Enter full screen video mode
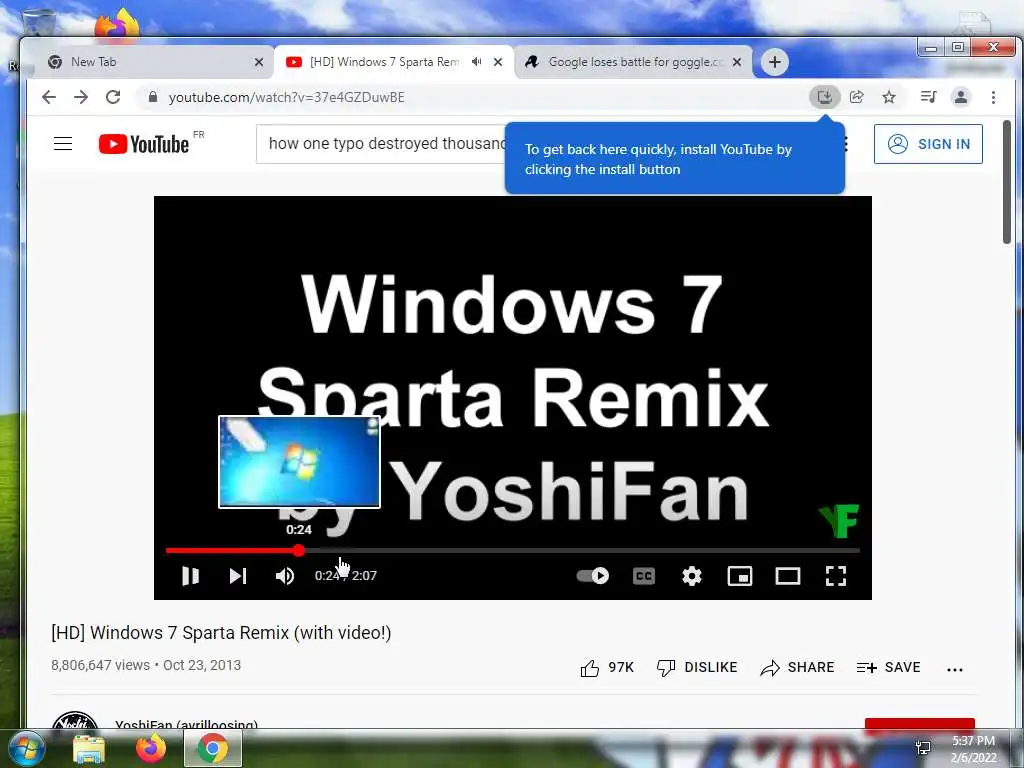The image size is (1024, 768). pos(836,575)
